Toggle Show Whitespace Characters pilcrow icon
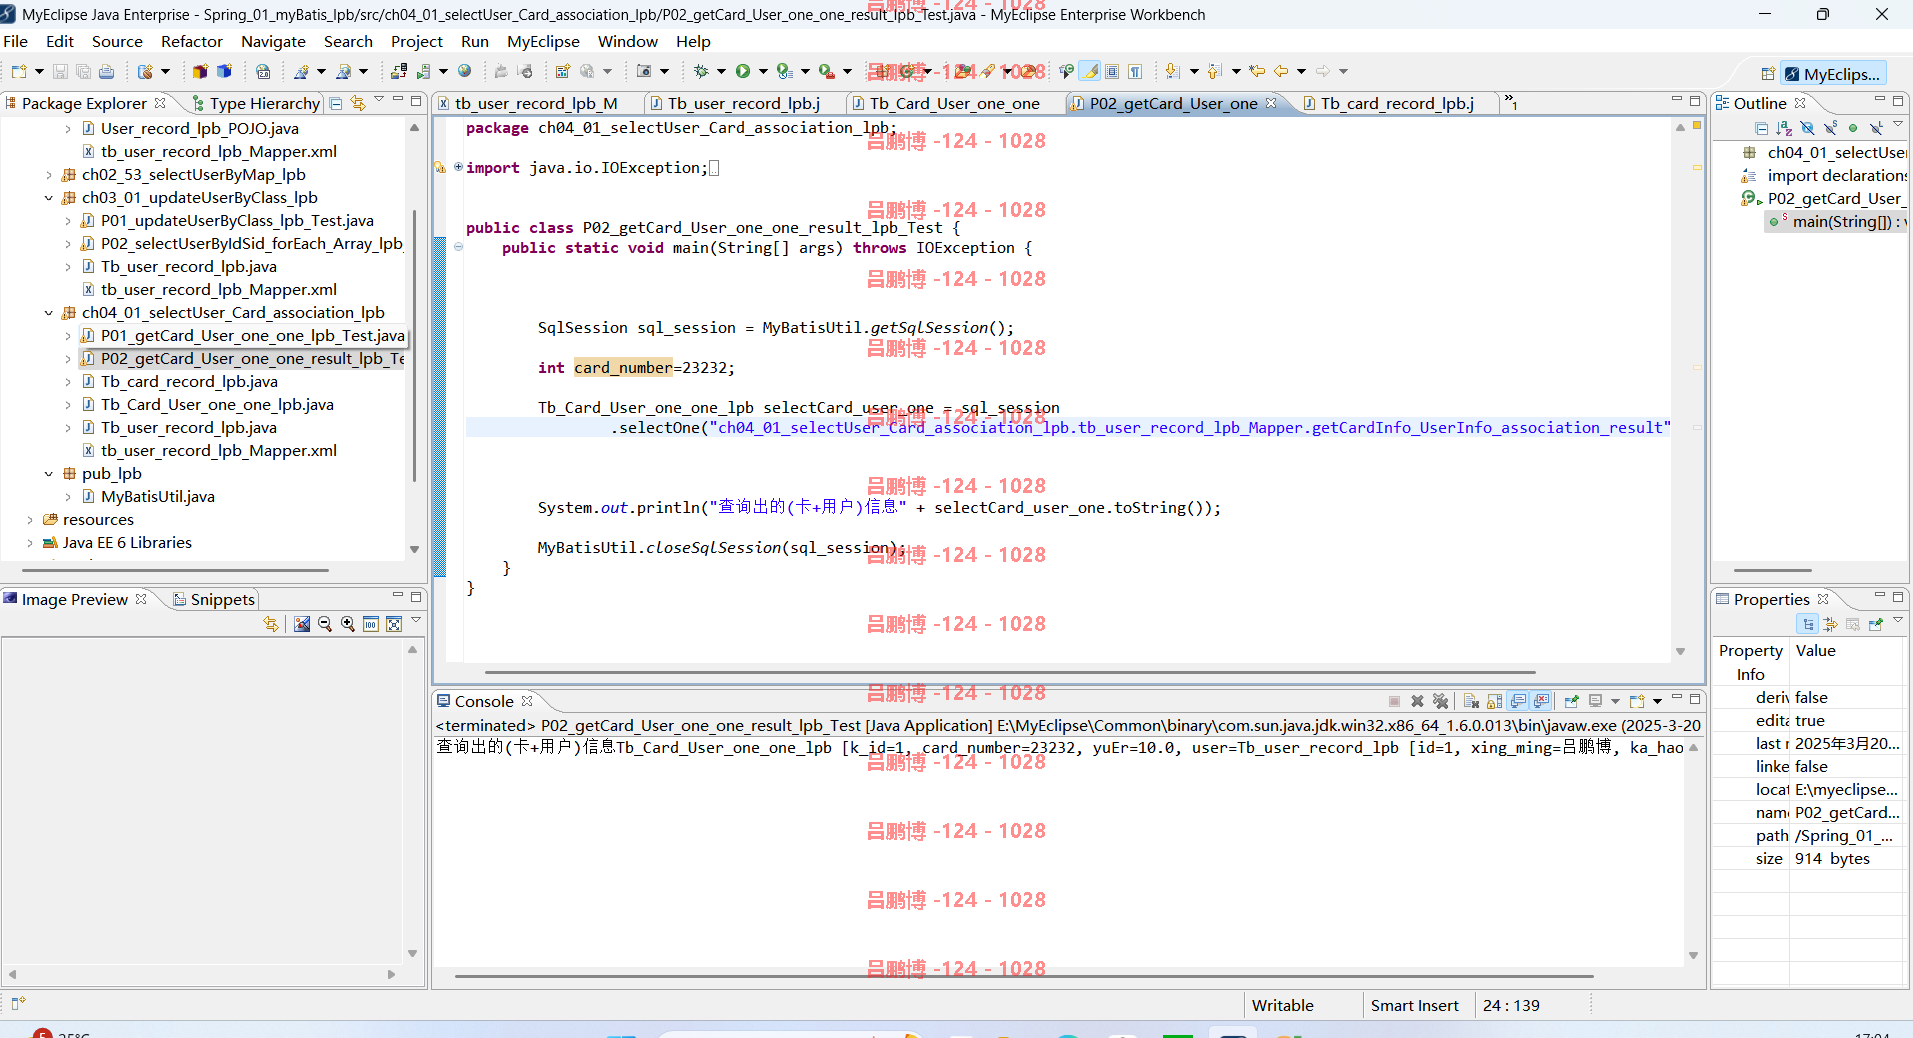The height and width of the screenshot is (1038, 1913). [x=1135, y=72]
